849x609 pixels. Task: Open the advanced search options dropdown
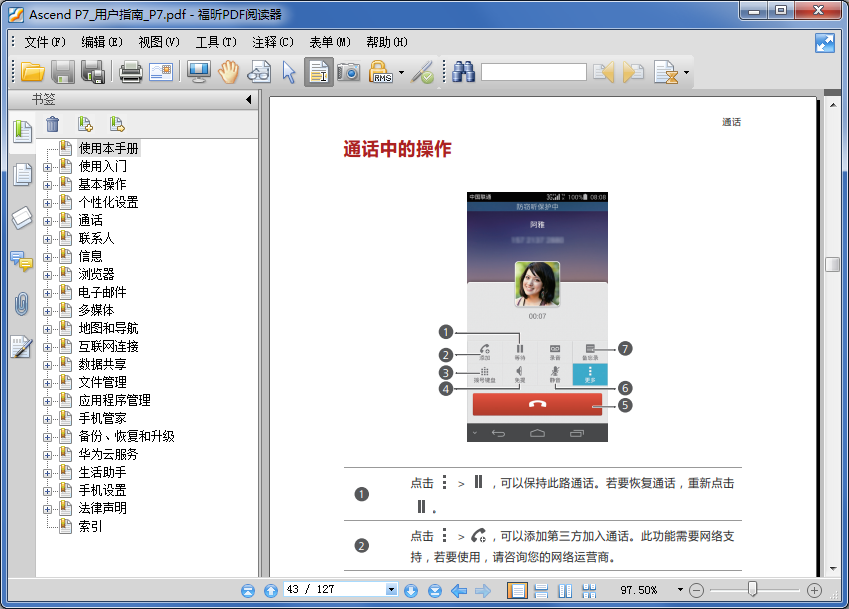[686, 72]
